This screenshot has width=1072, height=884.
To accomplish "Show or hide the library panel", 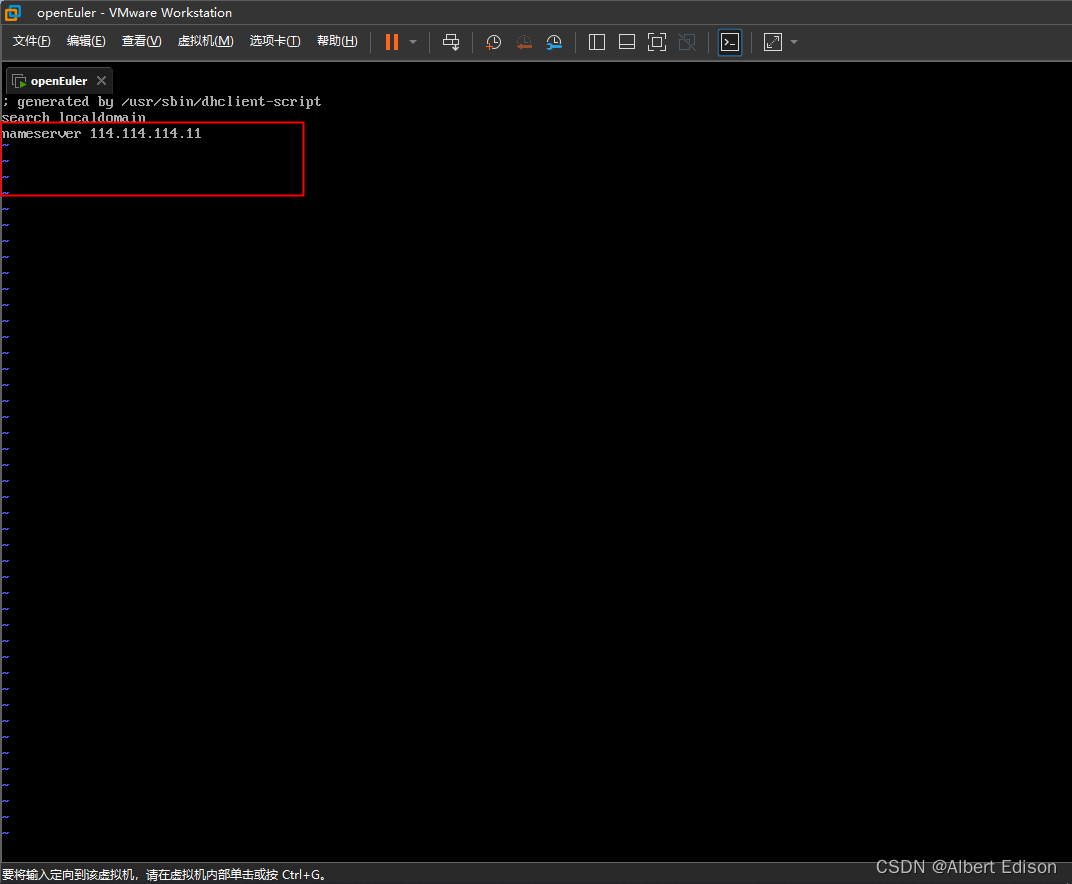I will [596, 41].
